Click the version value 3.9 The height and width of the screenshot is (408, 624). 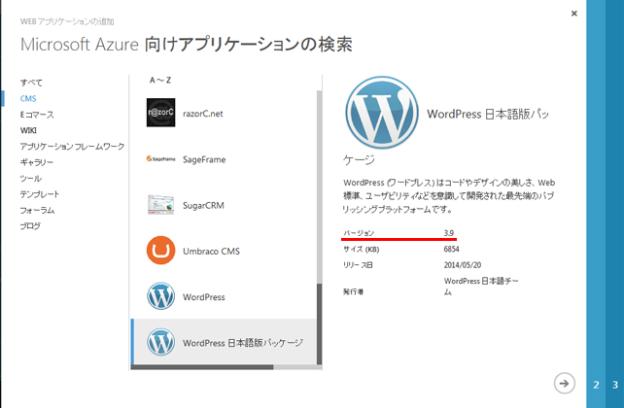[x=449, y=233]
